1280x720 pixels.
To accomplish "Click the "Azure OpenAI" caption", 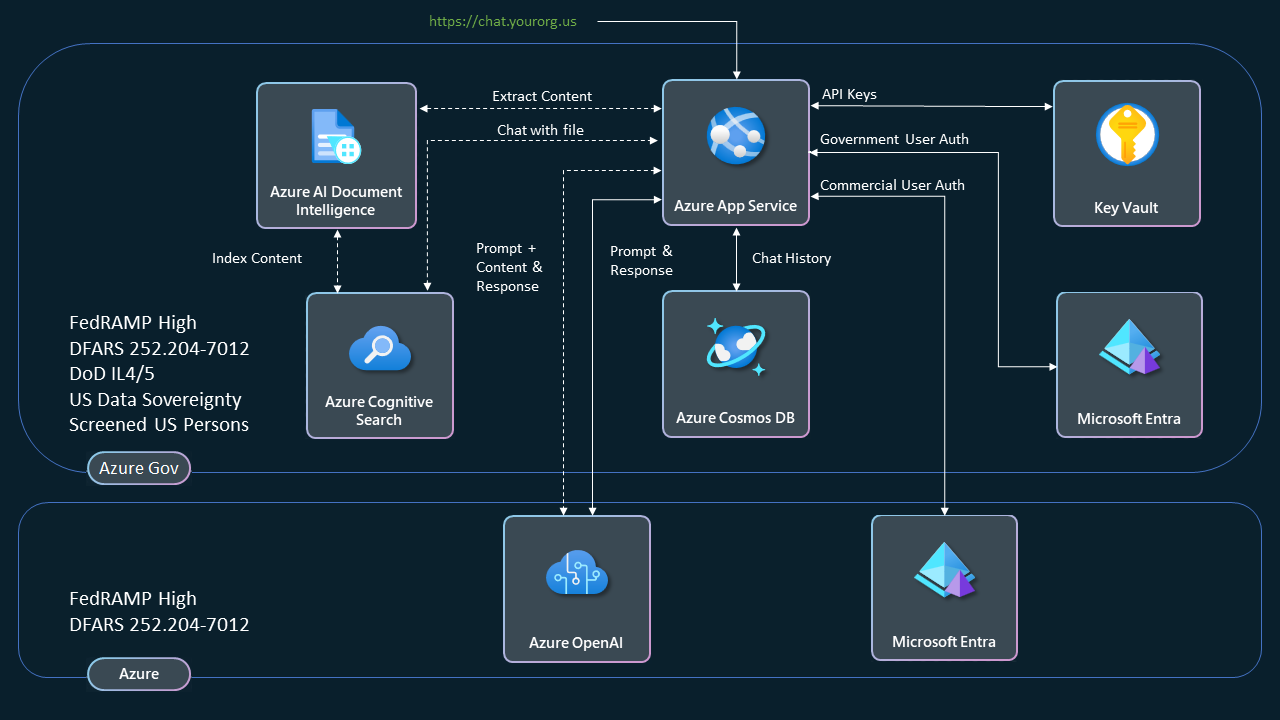I will (x=576, y=643).
